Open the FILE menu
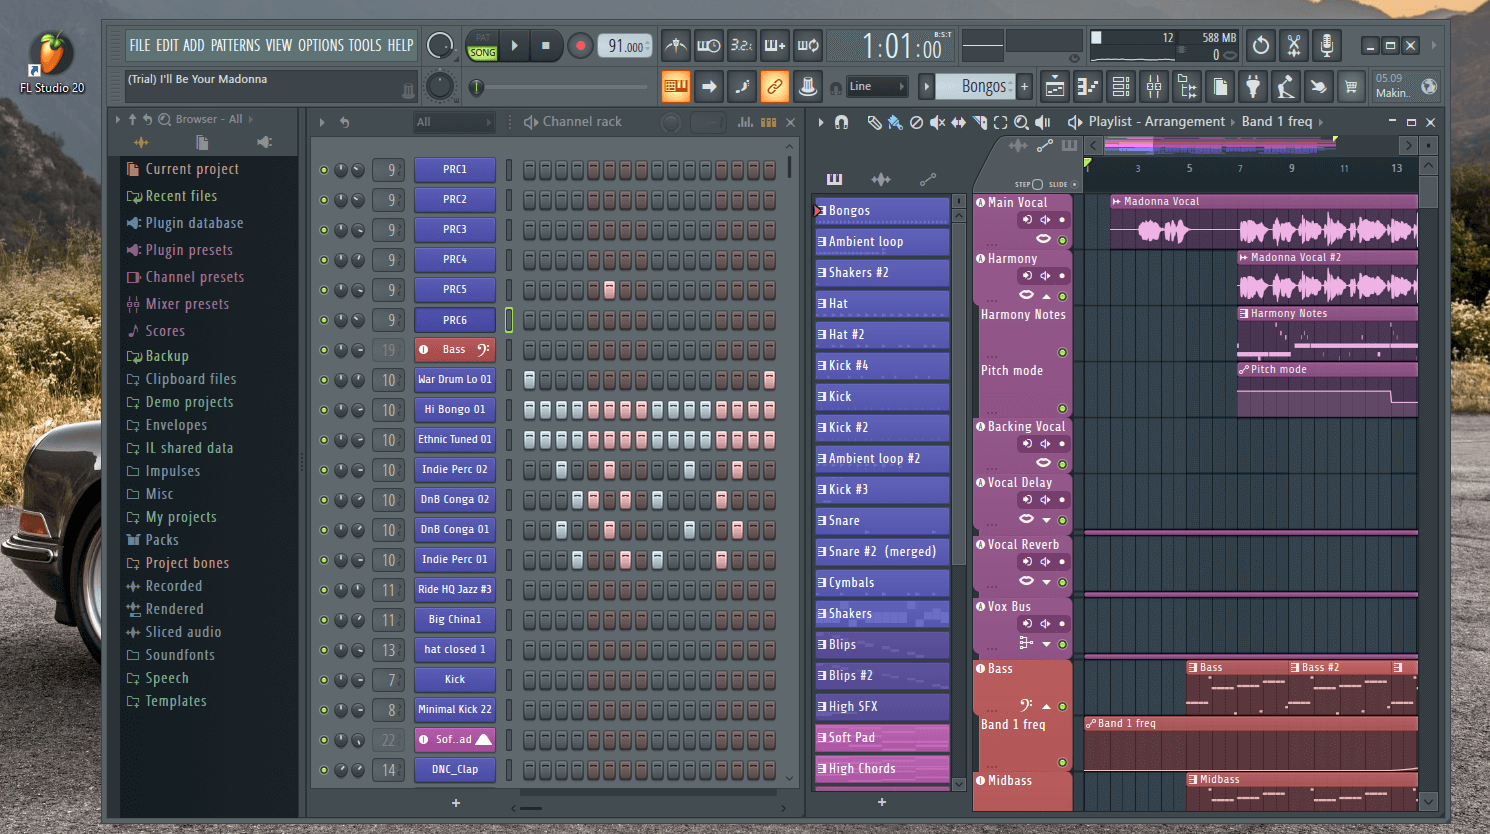Viewport: 1490px width, 834px height. (x=139, y=46)
